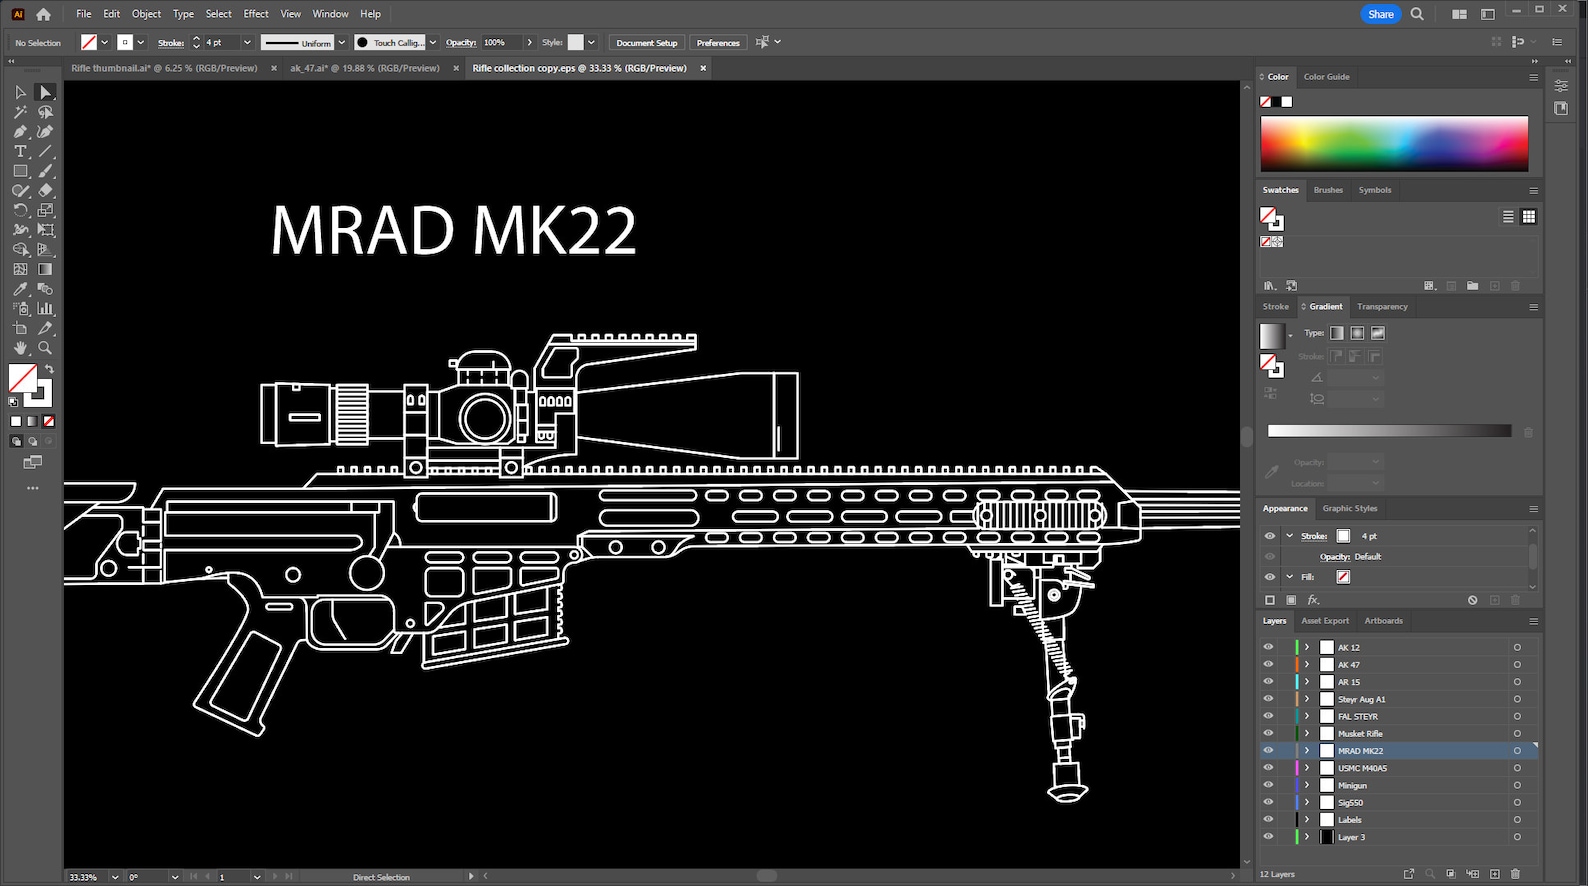This screenshot has height=886, width=1588.
Task: Select the Rotate tool
Action: (20, 210)
